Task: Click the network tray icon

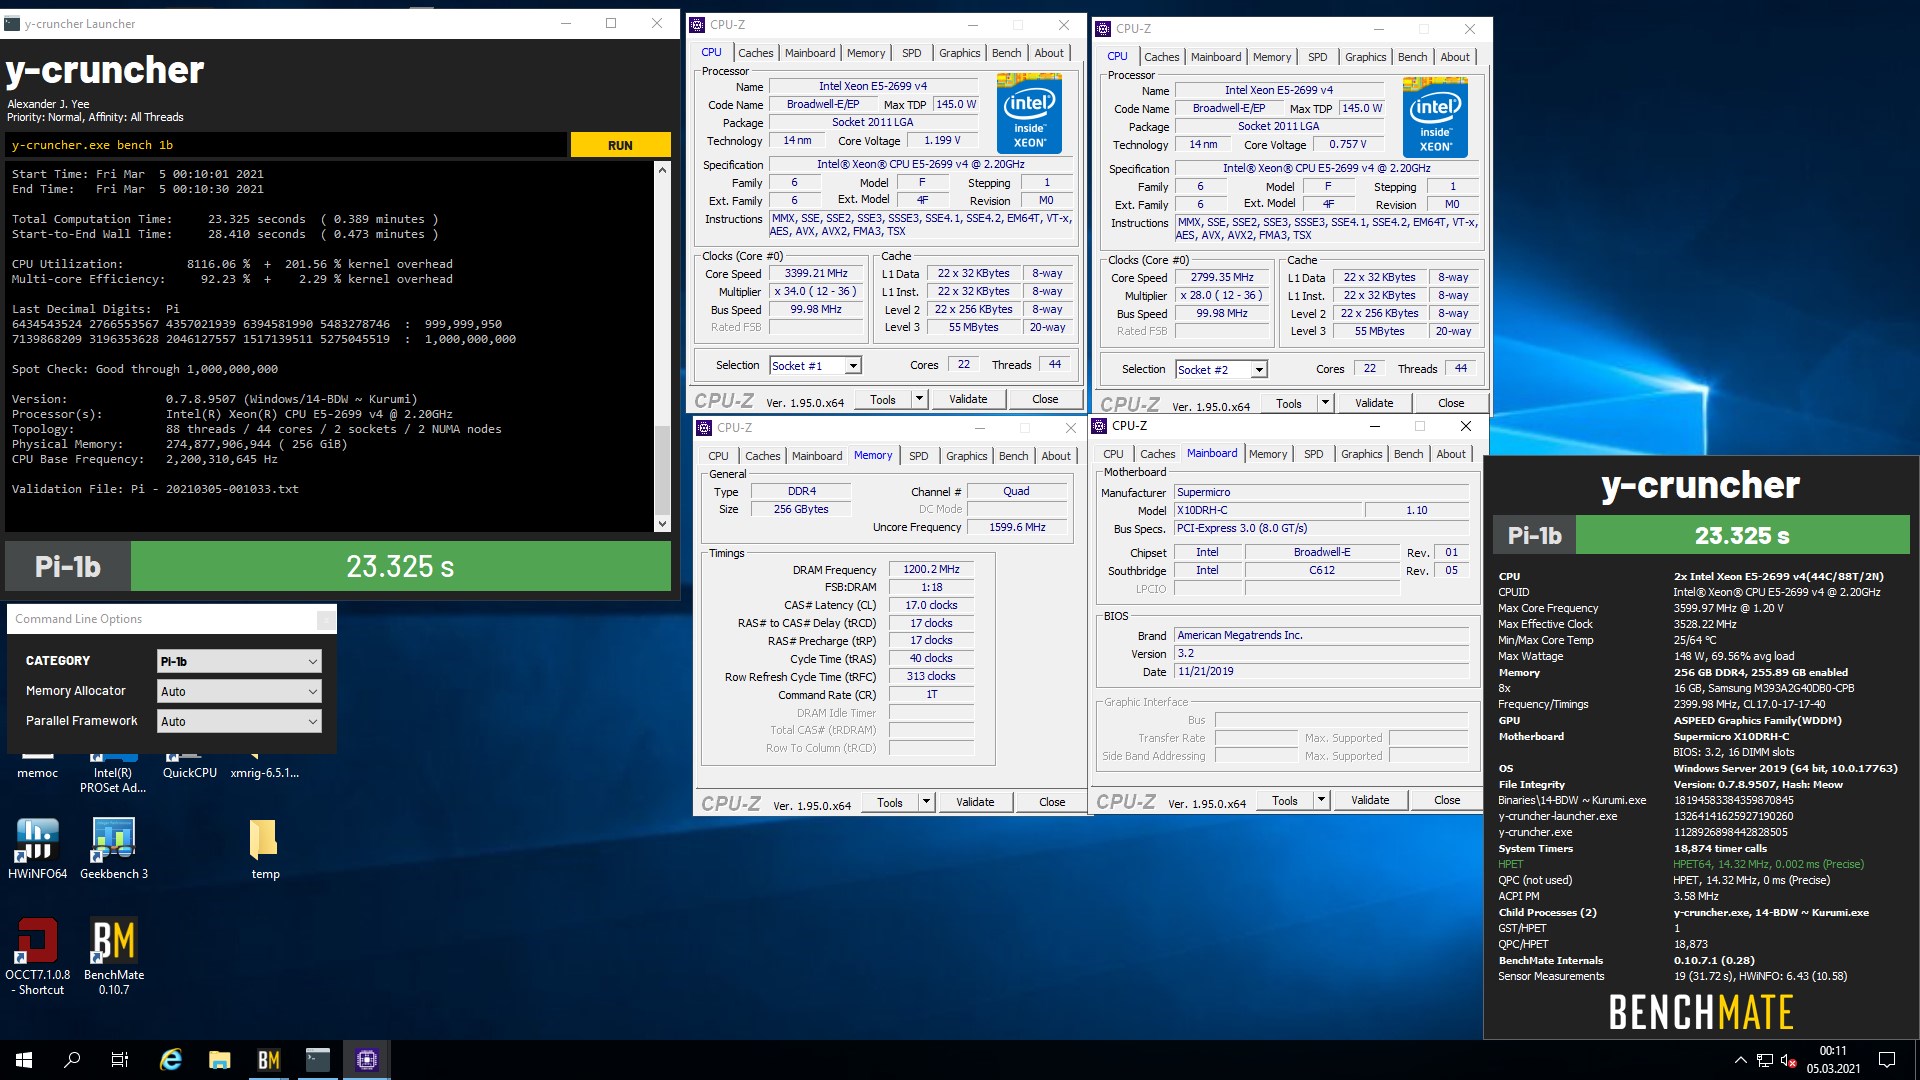Action: click(x=1765, y=1060)
